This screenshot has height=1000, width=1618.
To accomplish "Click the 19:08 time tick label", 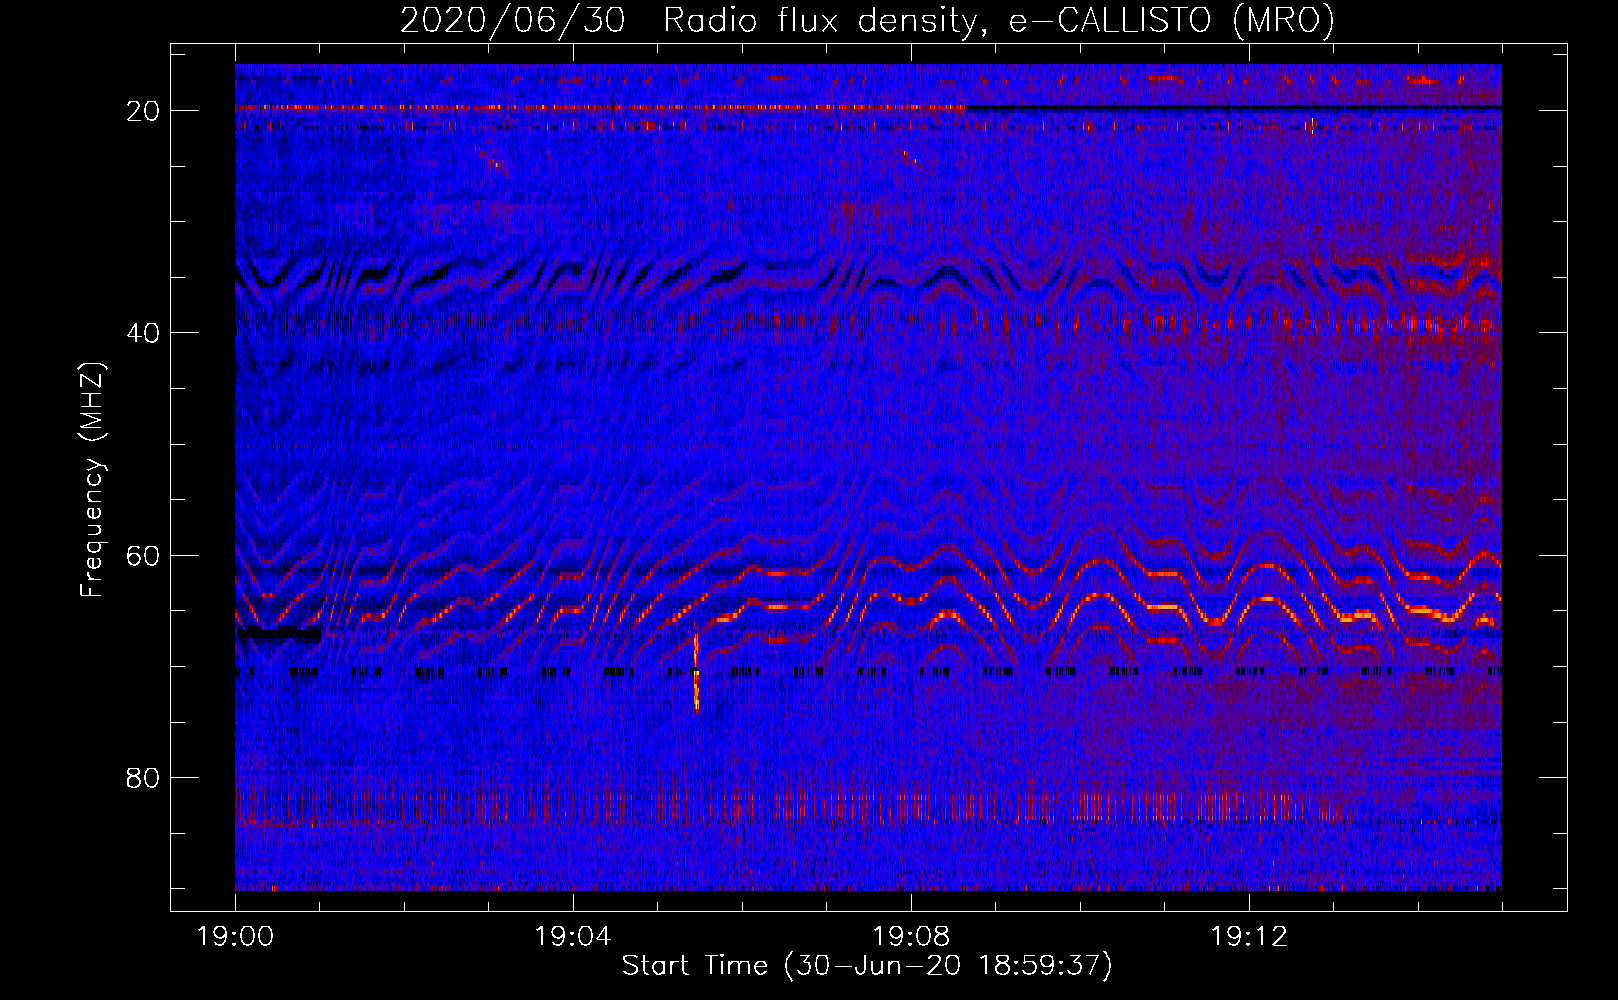I will click(x=911, y=937).
